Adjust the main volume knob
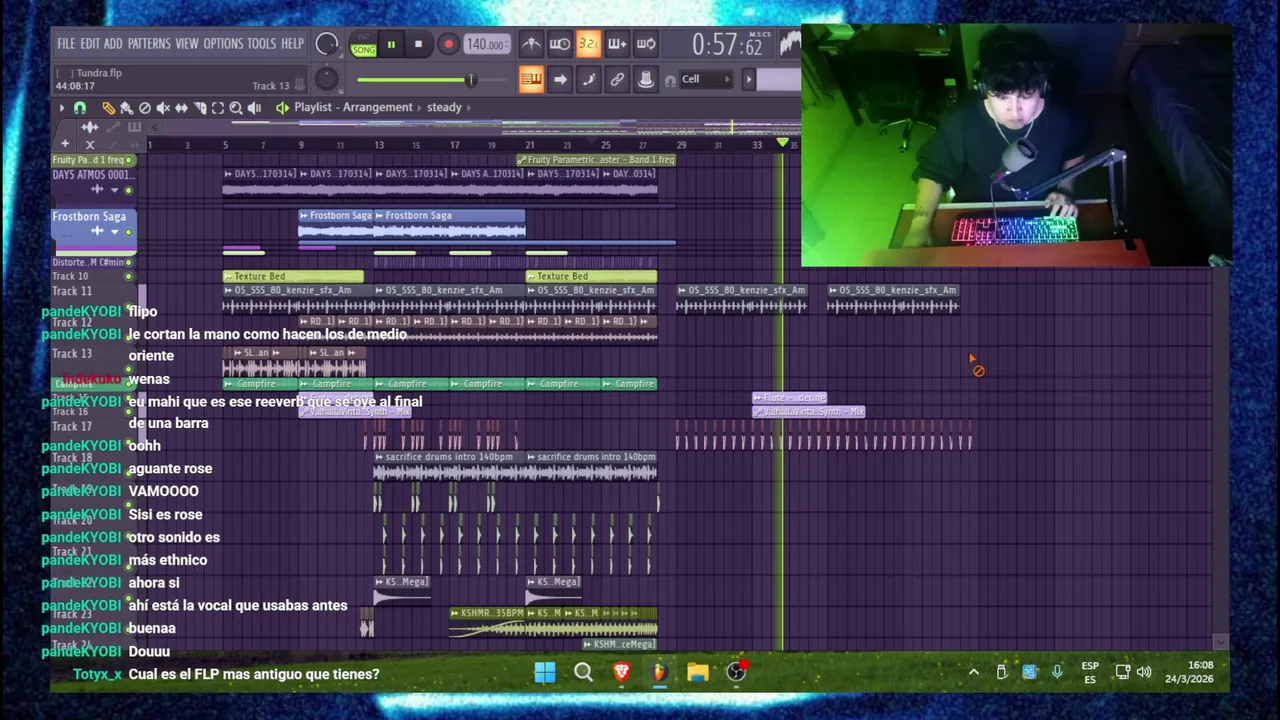Screen dimensions: 1280x720 pos(327,44)
